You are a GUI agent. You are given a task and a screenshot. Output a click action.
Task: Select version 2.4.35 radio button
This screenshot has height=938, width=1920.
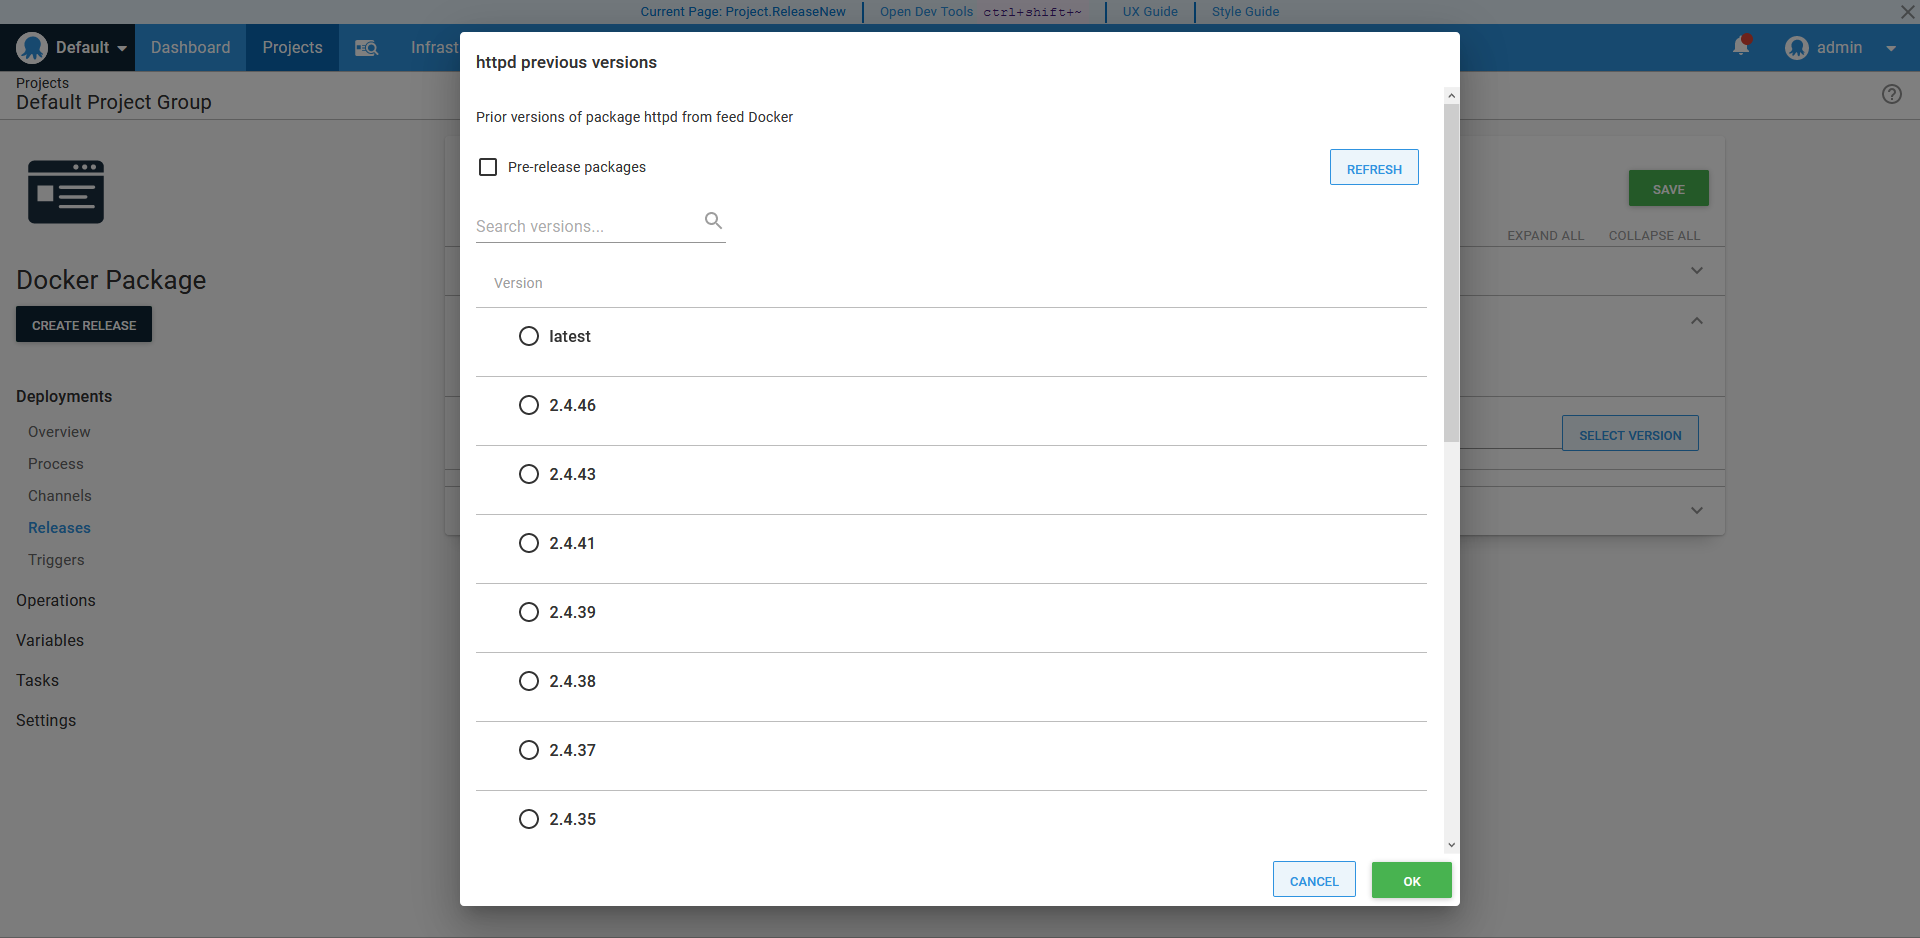529,819
